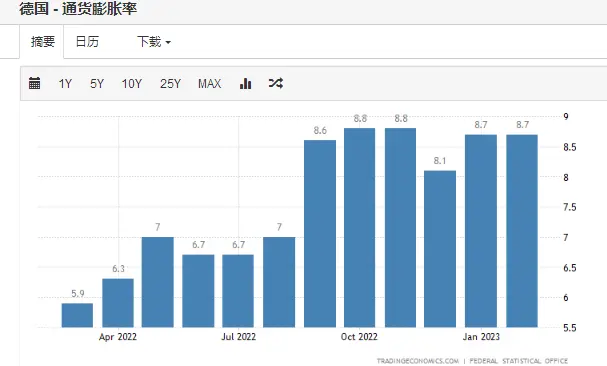Show MAX historical data range
Viewport: 607px width, 366px height.
(209, 84)
